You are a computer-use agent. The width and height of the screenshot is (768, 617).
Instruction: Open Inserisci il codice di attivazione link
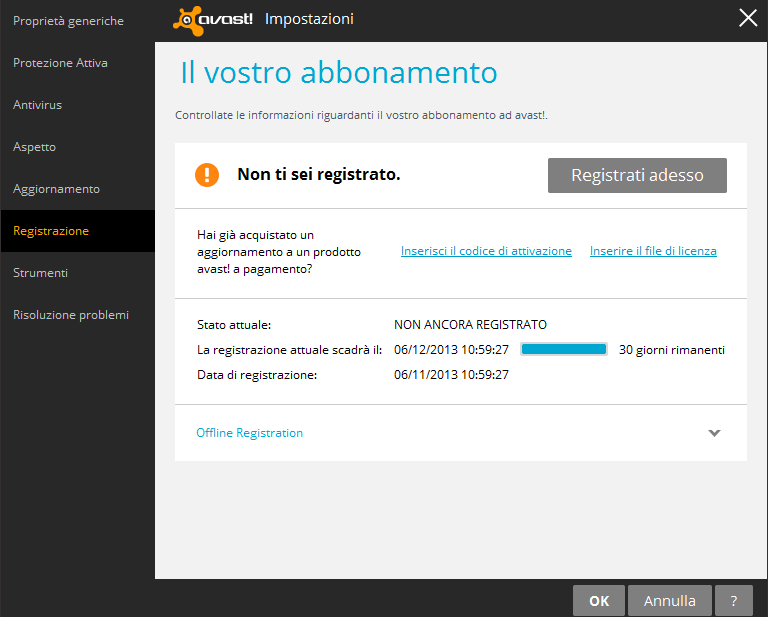coord(486,251)
